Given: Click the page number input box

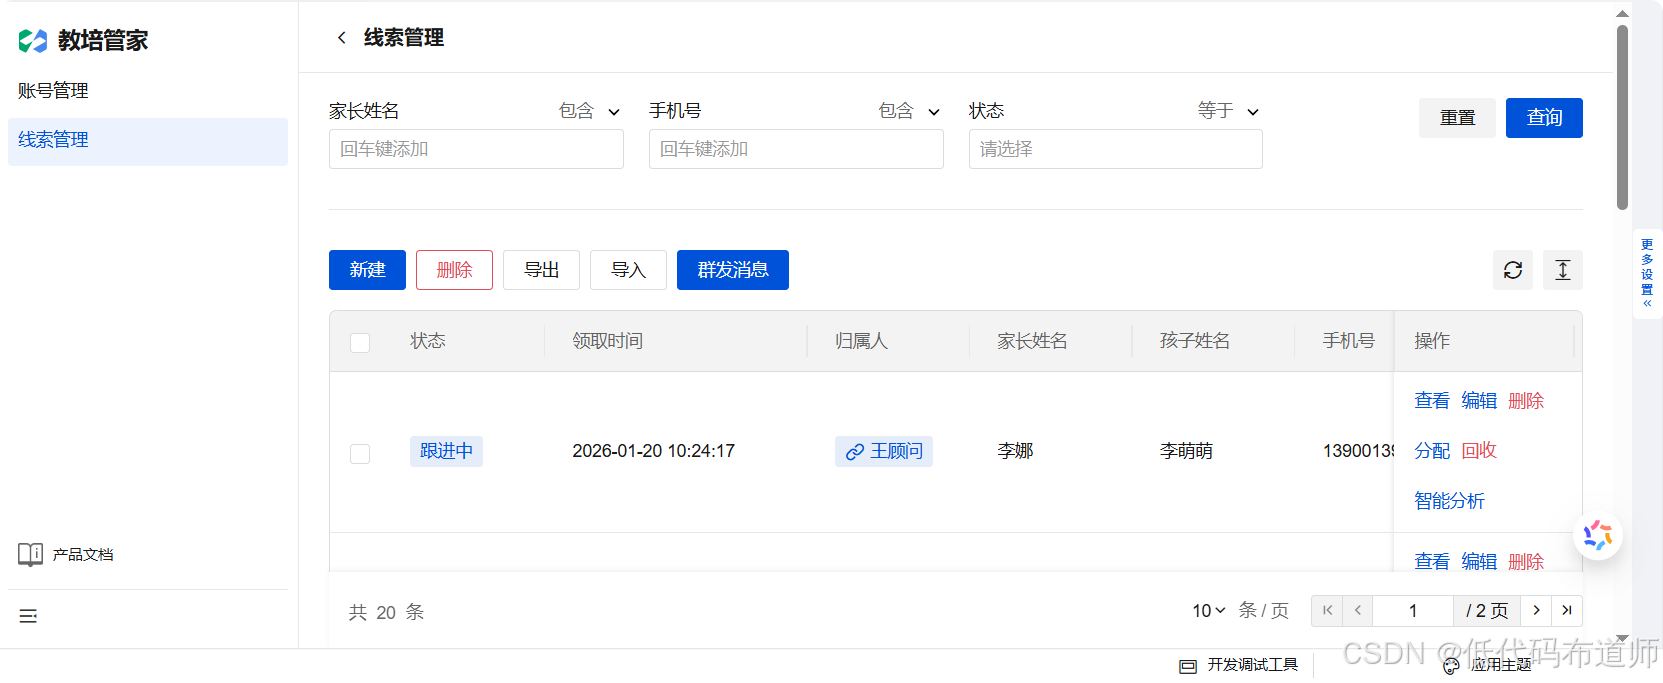Looking at the screenshot, I should pos(1413,610).
